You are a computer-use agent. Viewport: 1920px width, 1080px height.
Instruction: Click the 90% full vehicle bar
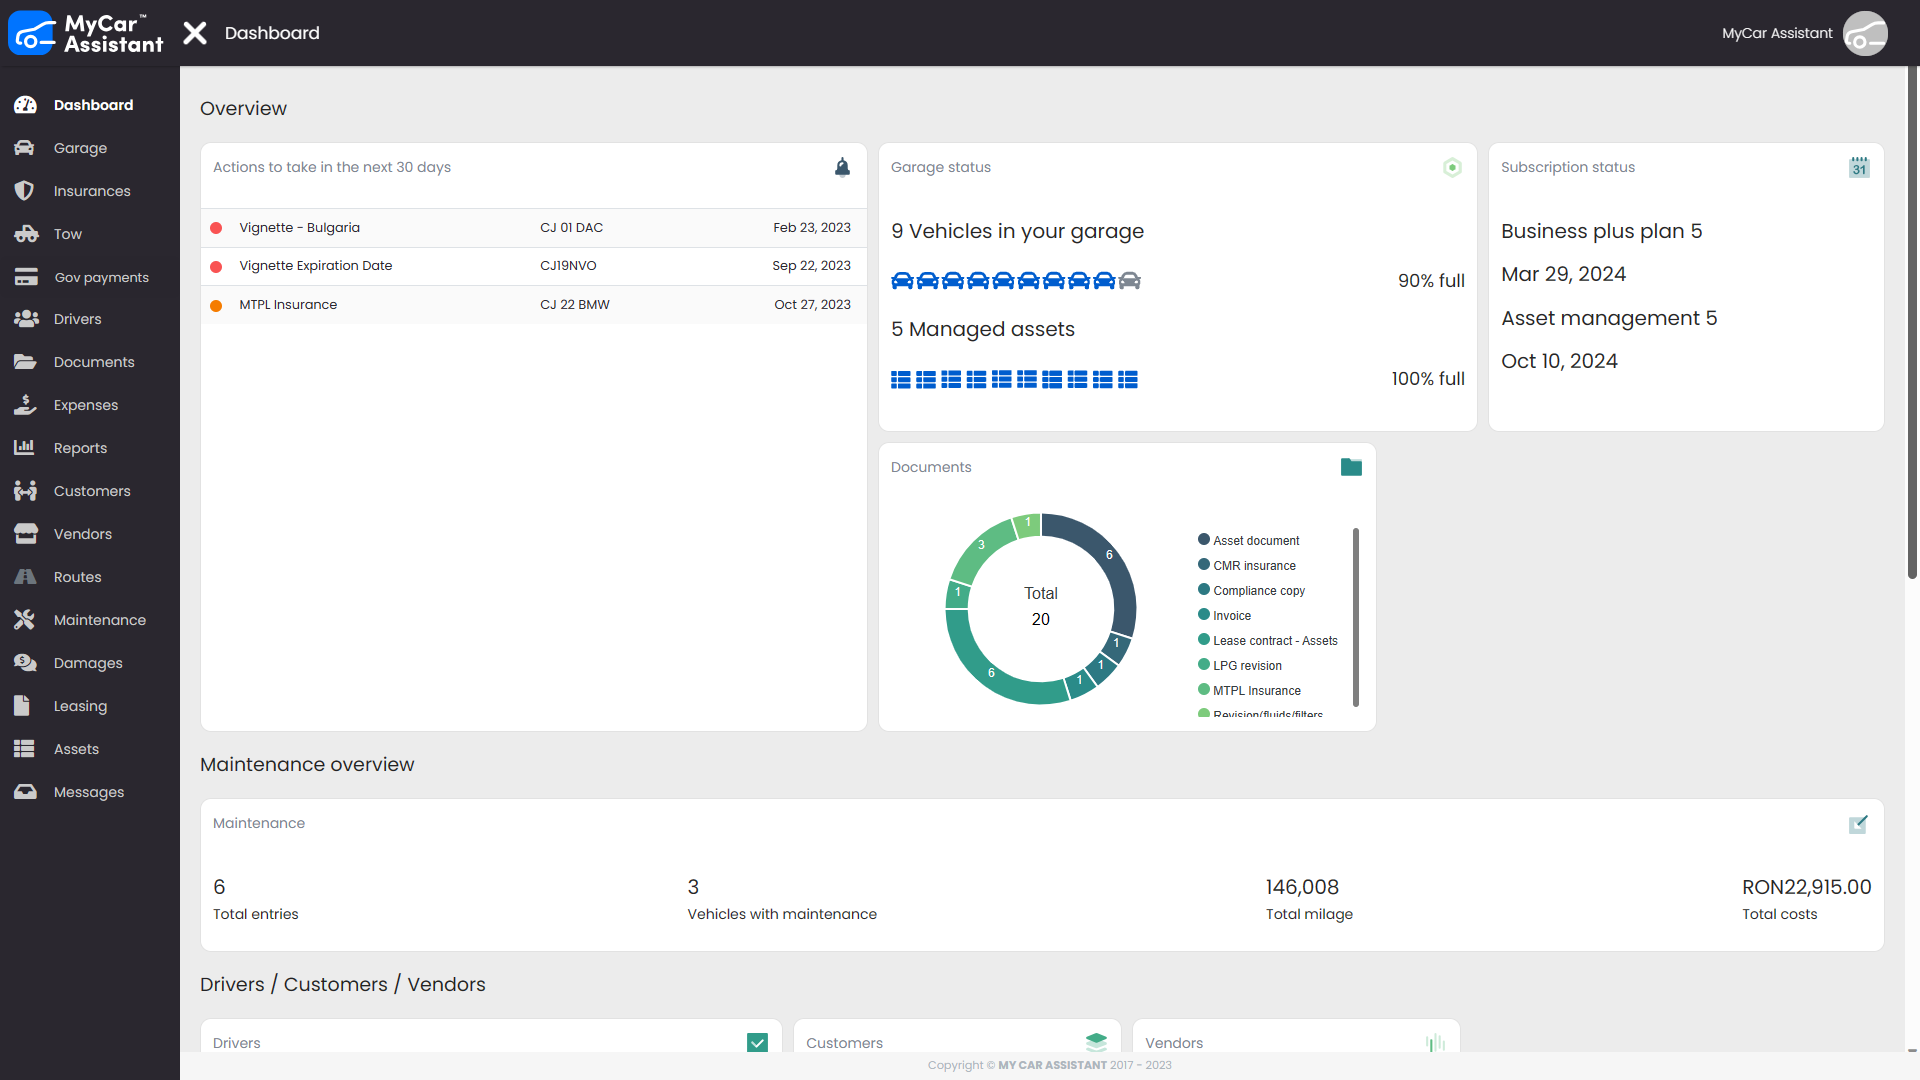click(1016, 281)
